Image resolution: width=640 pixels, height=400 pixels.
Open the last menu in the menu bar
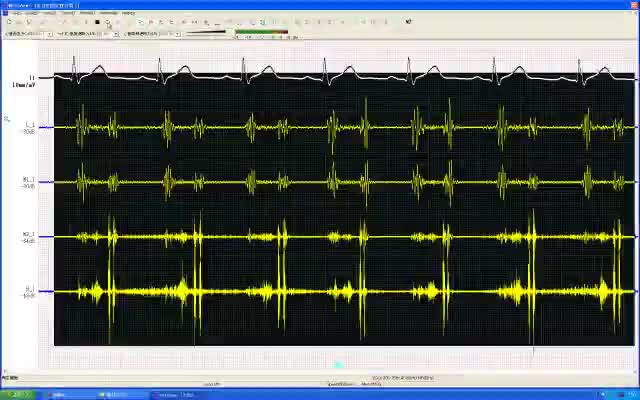(128, 13)
